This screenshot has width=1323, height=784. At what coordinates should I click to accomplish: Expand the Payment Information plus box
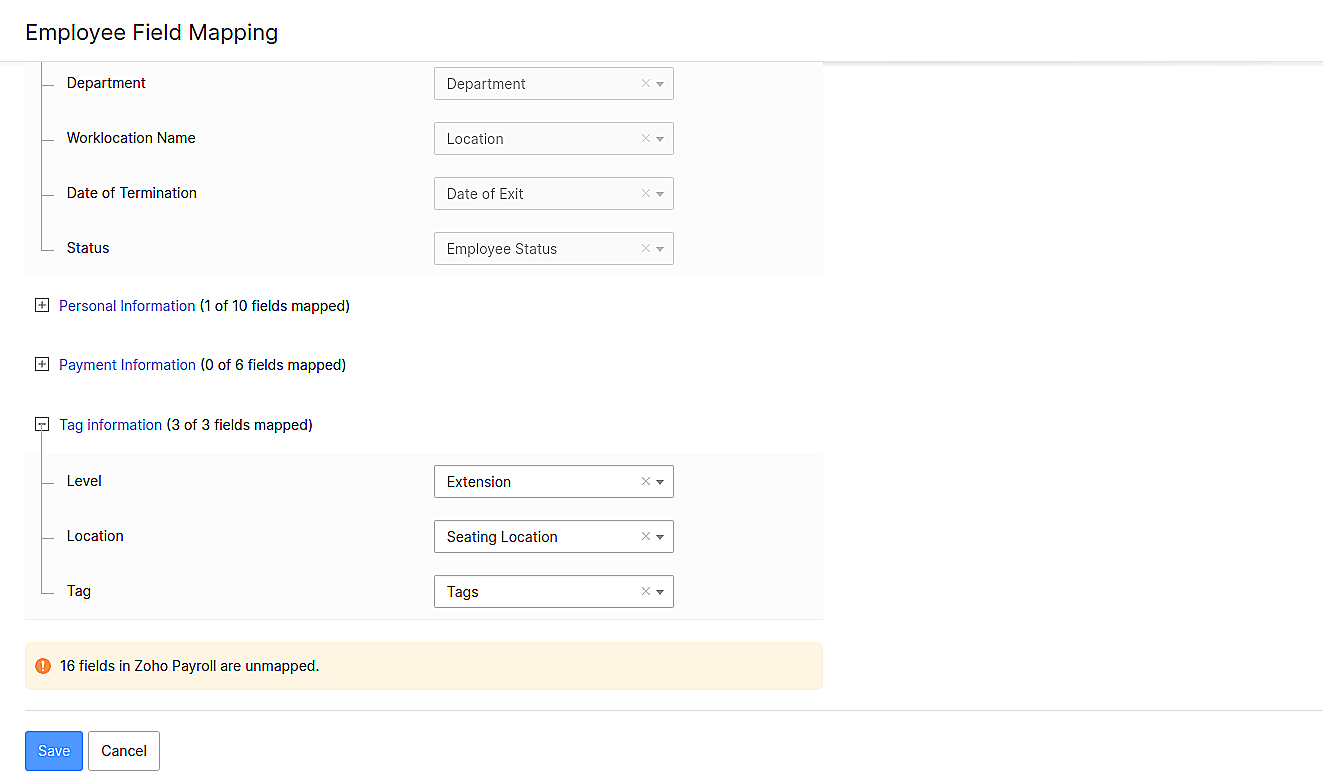(x=42, y=365)
